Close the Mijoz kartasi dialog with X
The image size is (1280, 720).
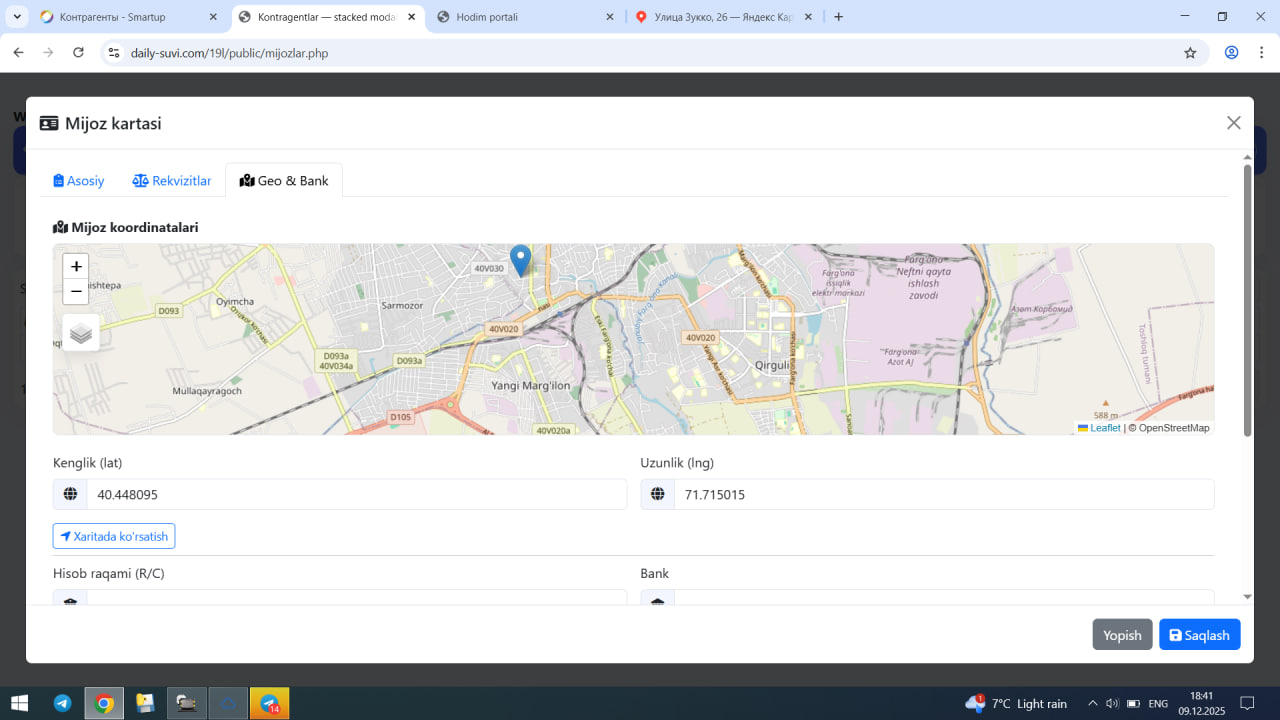(1233, 123)
